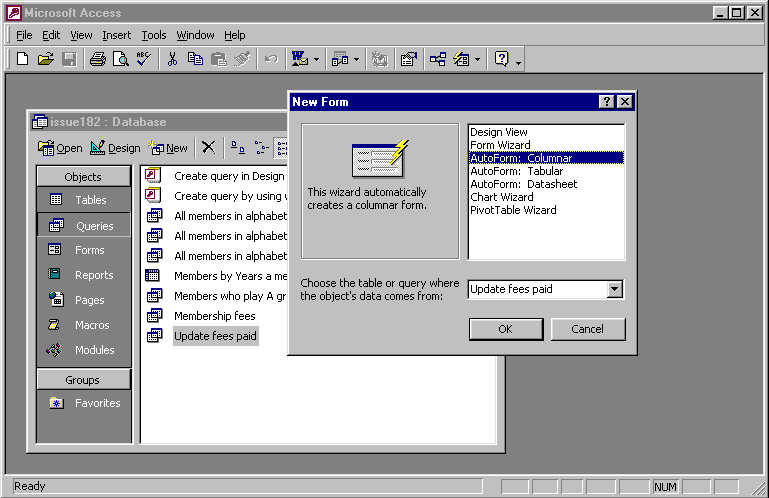
Task: Click the Open database folder icon
Action: click(46, 59)
